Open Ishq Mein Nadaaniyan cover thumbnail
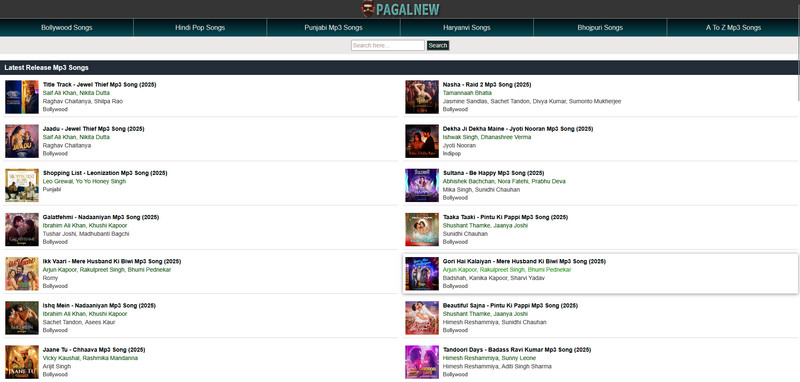This screenshot has width=800, height=382. 22,318
